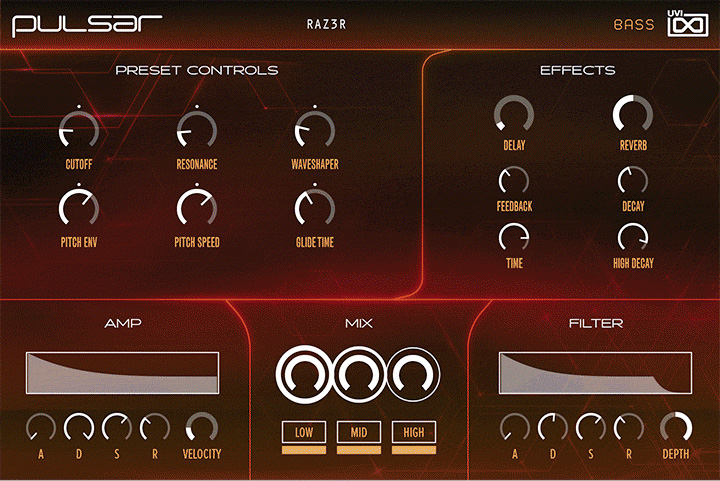Viewport: 720px width, 481px height.
Task: Open the RAZ3R preset name
Action: [x=326, y=24]
